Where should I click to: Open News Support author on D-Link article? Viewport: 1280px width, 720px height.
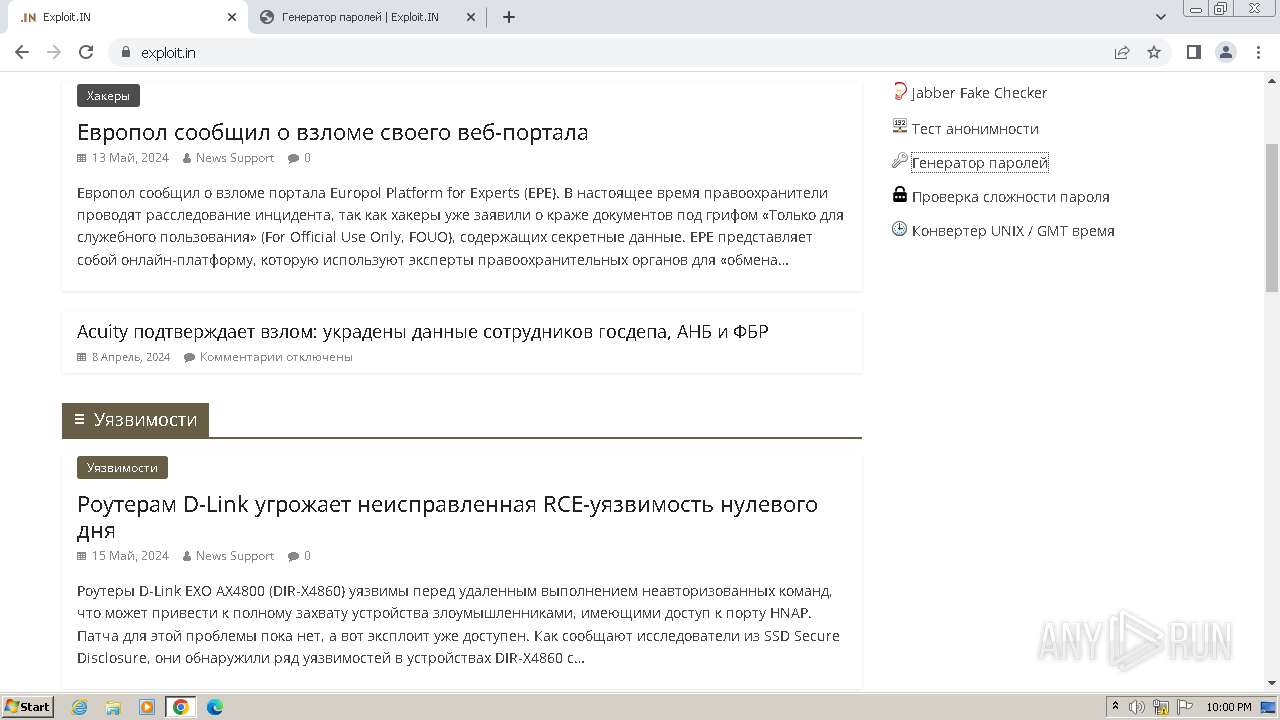pos(235,556)
